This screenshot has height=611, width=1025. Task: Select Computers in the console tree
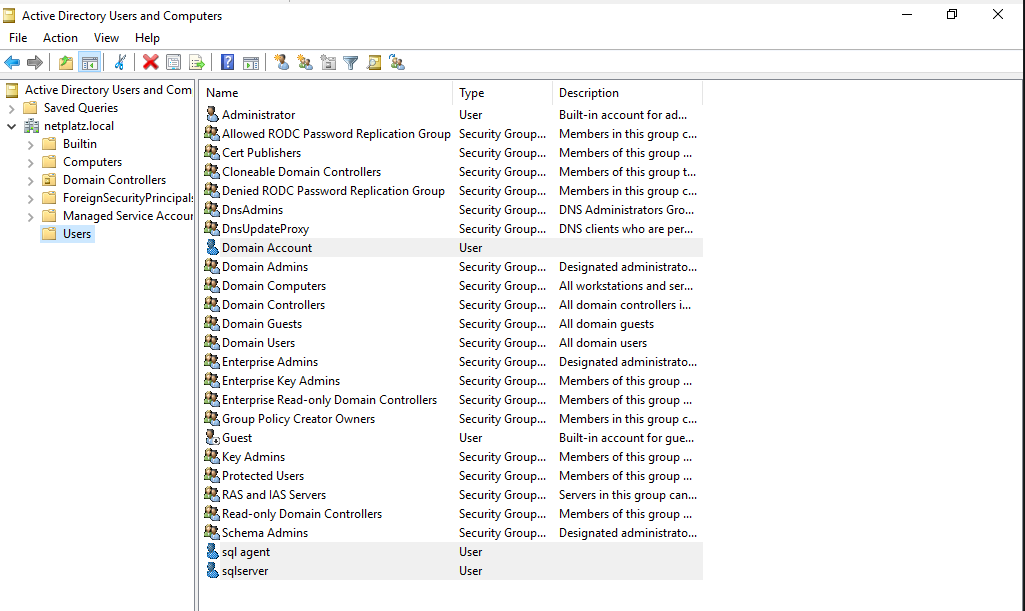(x=92, y=162)
